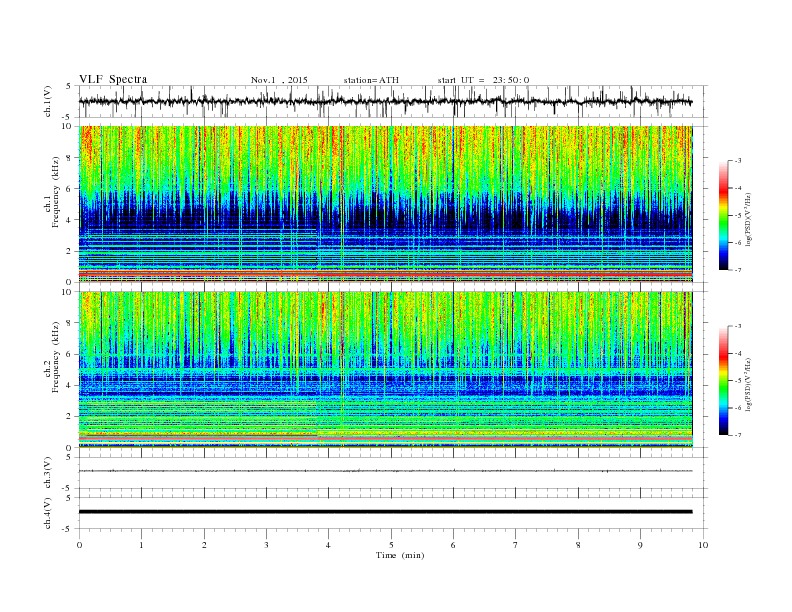Screen dimensions: 792x612
Task: Click time axis tick label "1"
Action: 141,545
